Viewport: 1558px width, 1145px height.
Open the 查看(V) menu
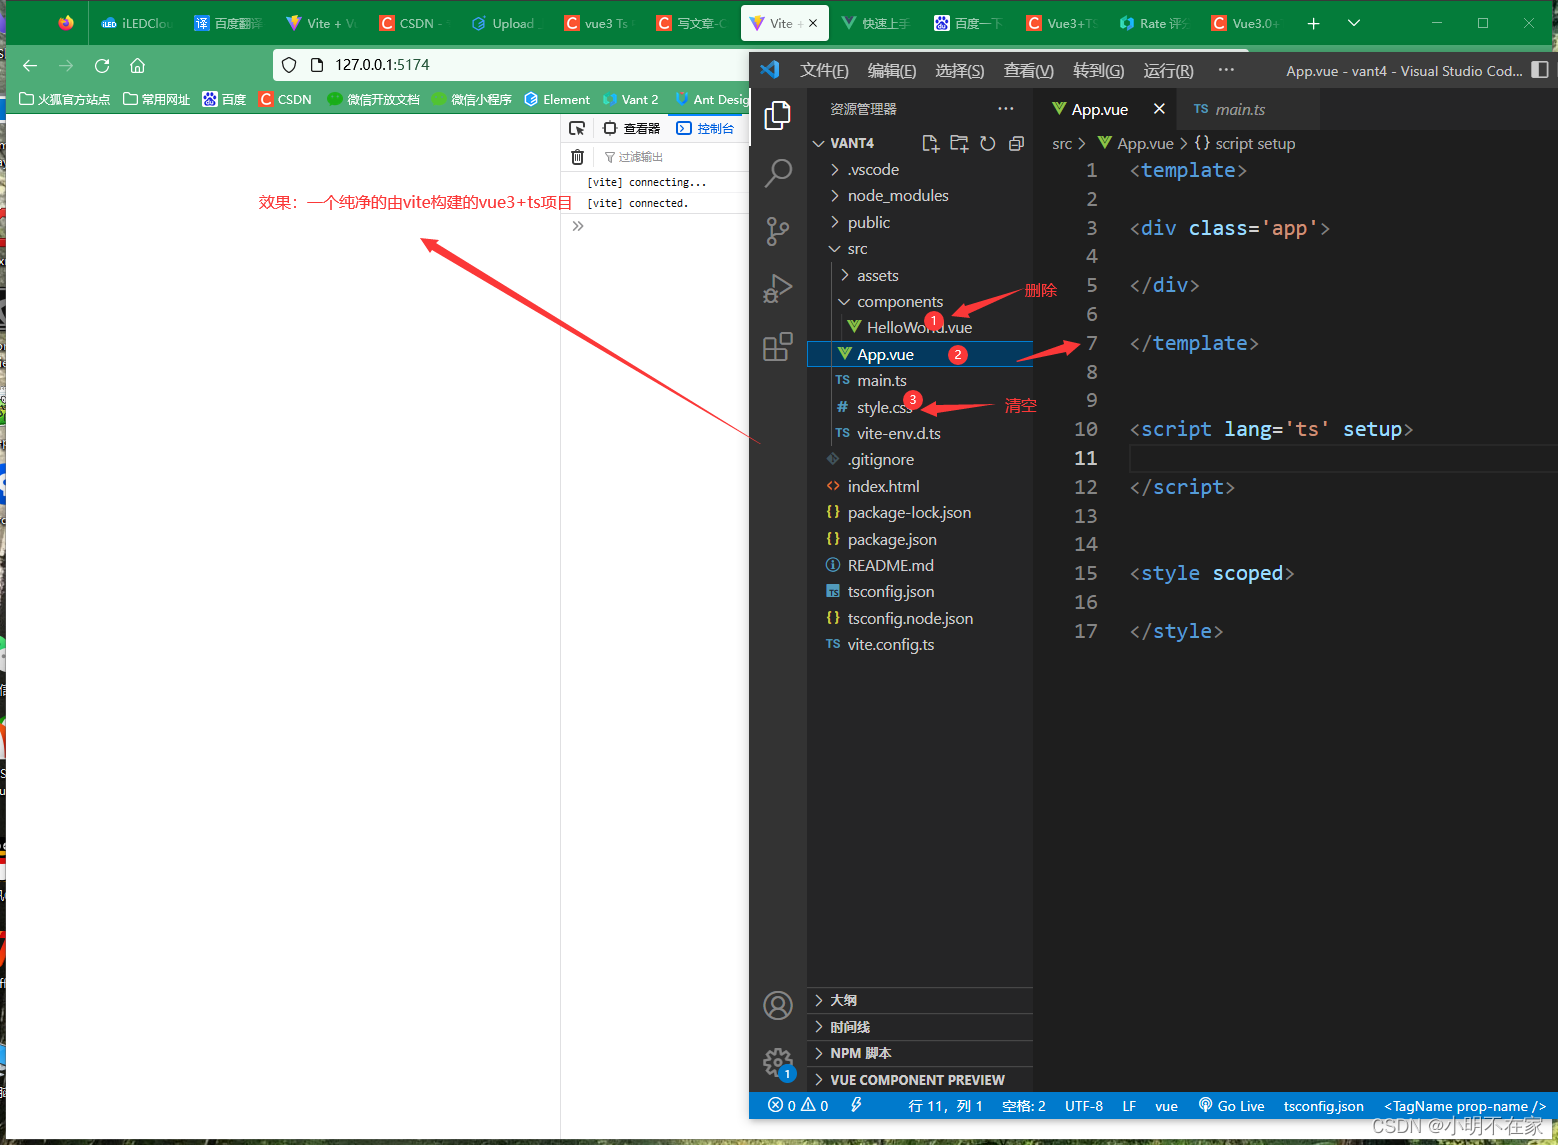click(x=1029, y=70)
